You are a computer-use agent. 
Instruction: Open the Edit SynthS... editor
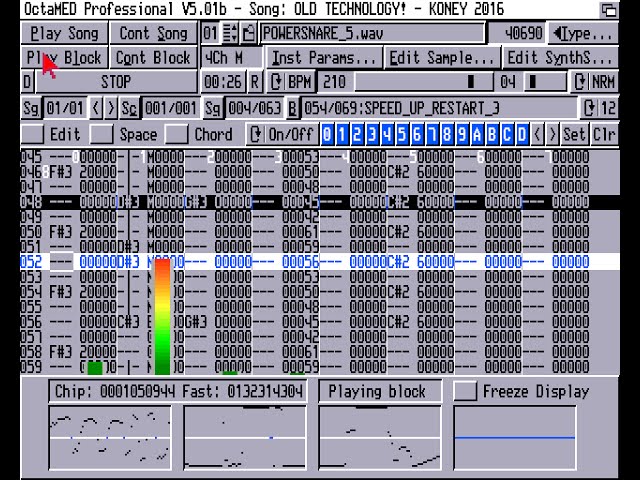[560, 58]
